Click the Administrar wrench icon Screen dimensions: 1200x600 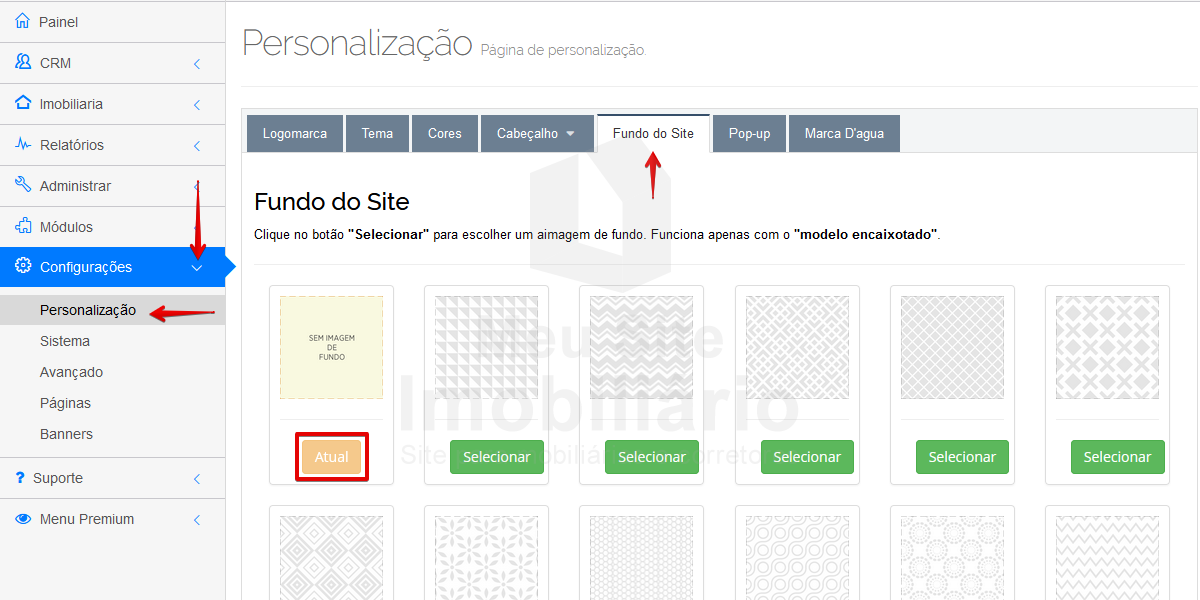(23, 185)
